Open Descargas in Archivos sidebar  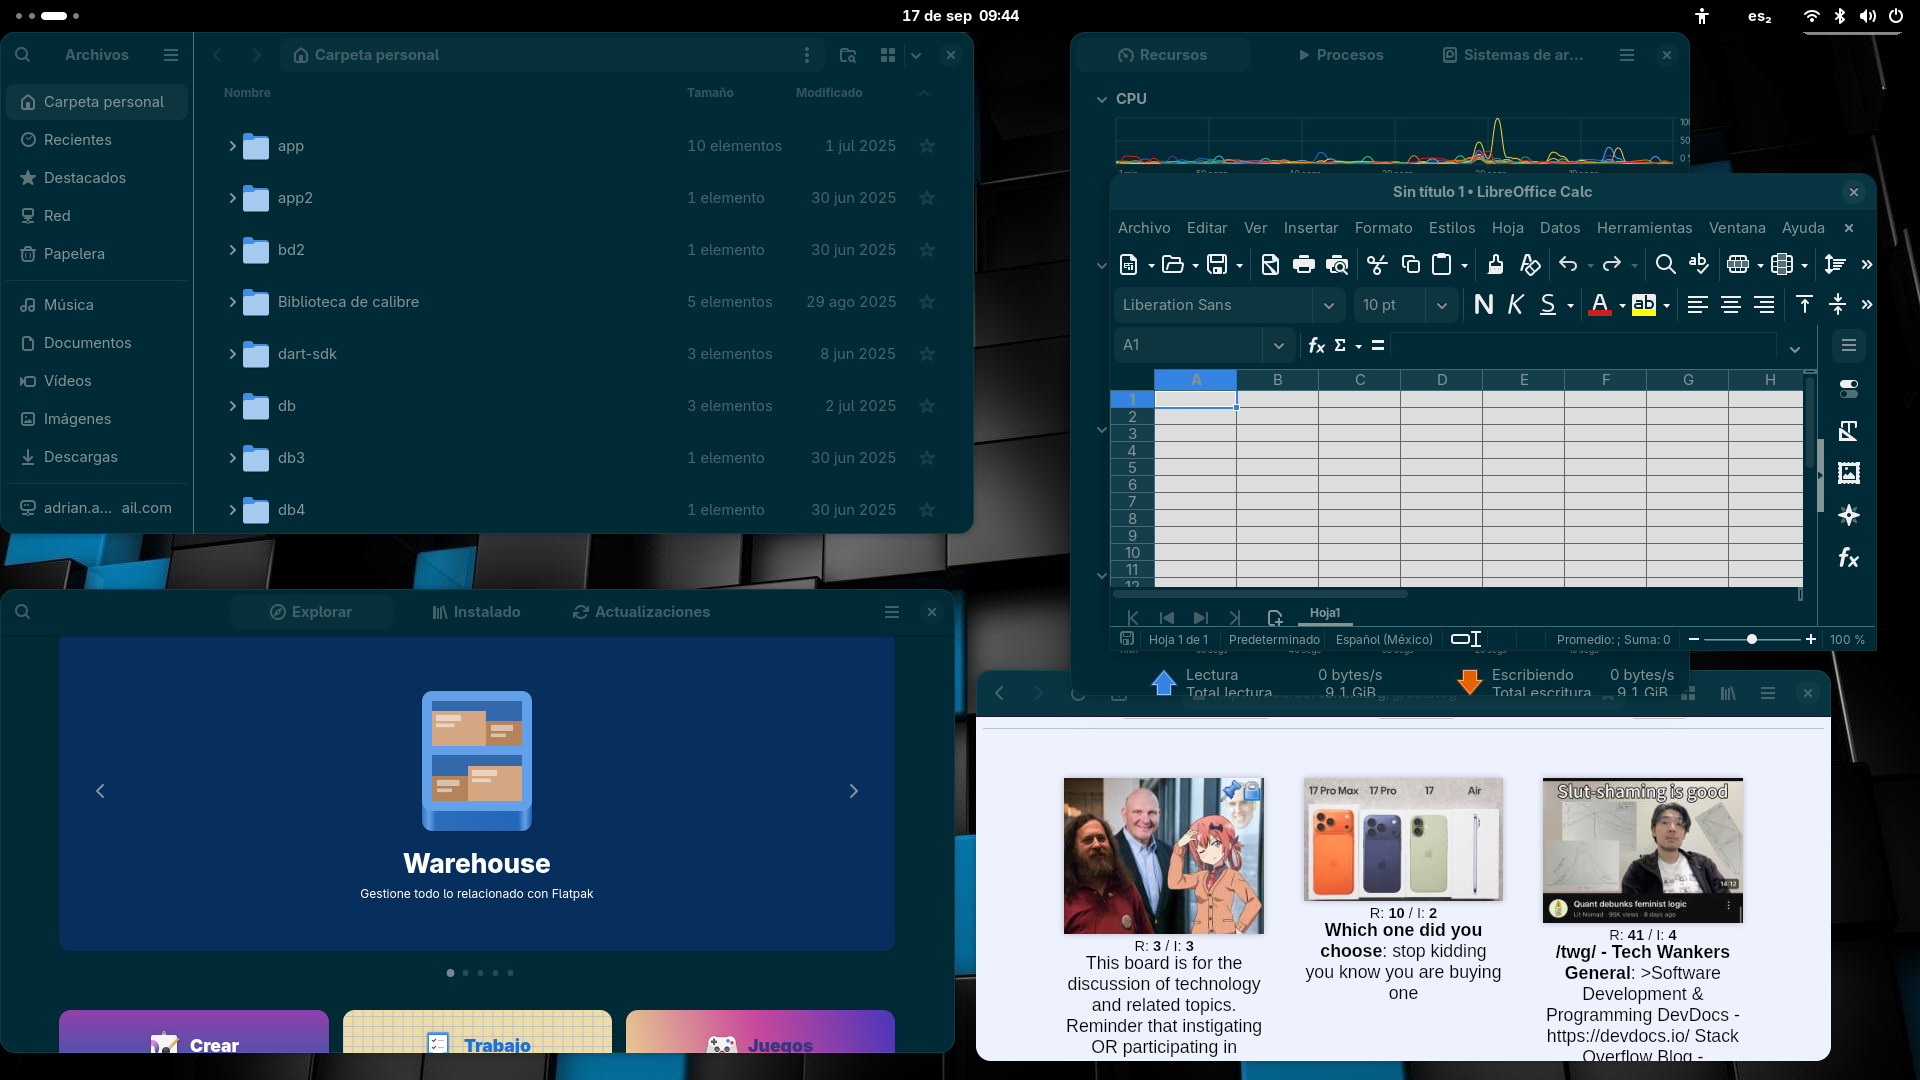(x=97, y=457)
